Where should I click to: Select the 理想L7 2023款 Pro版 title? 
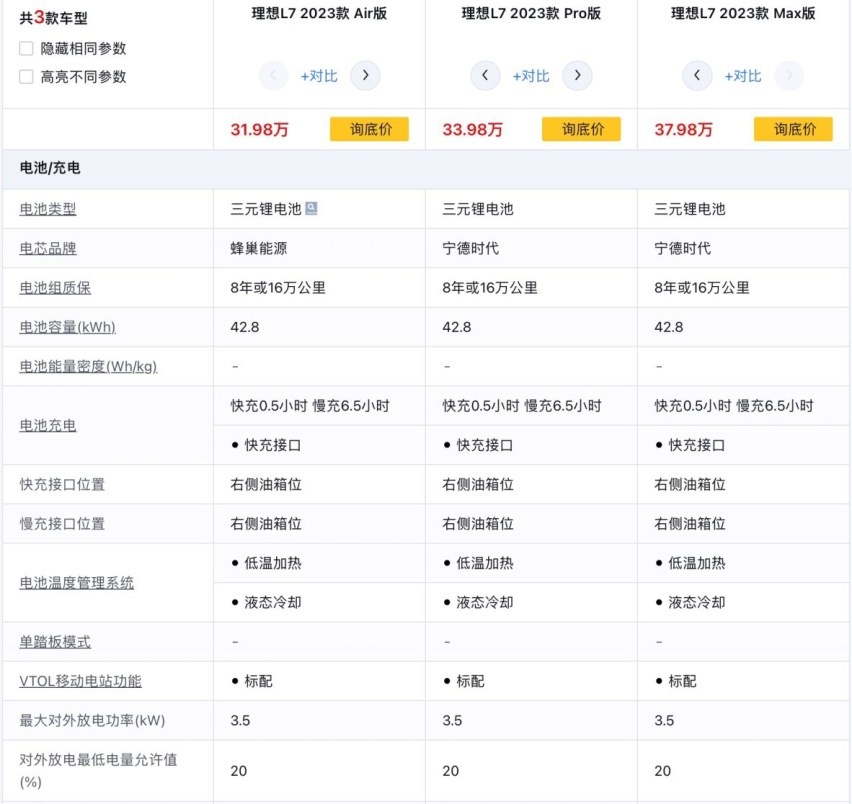[531, 14]
